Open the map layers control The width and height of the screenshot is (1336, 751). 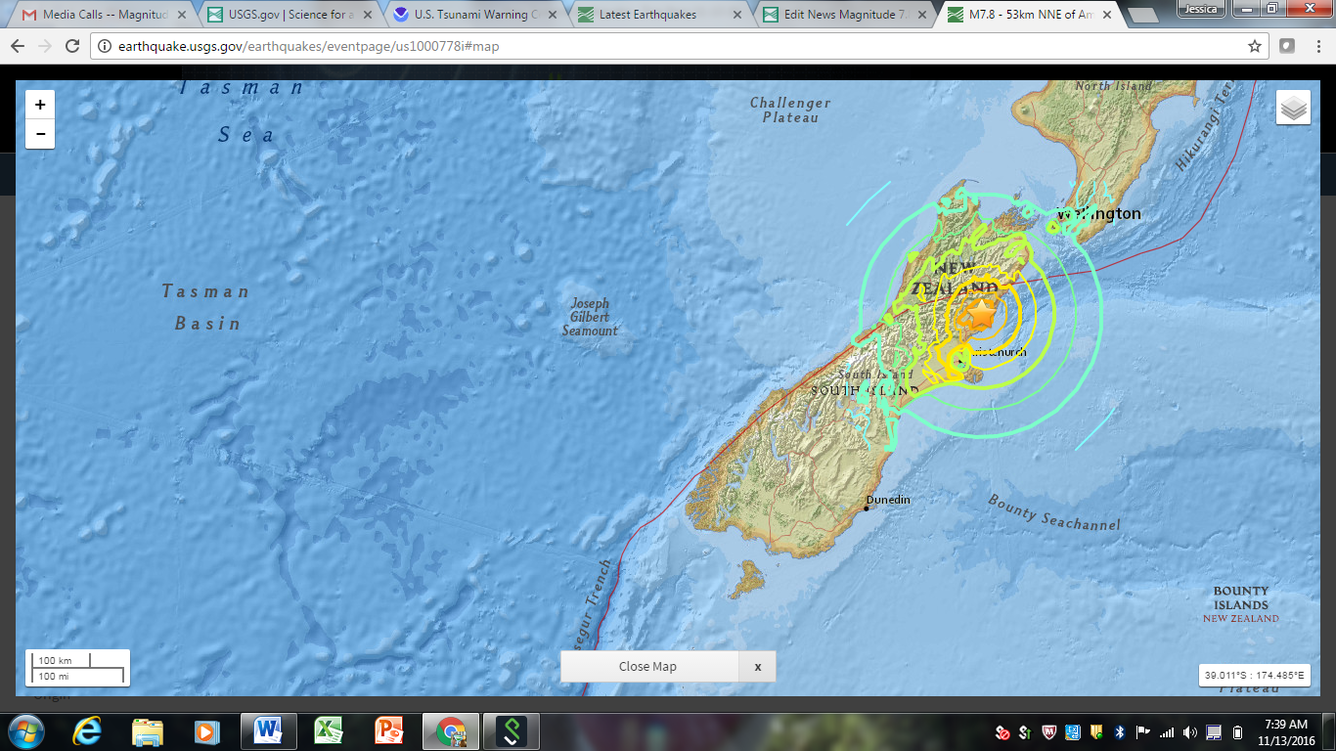tap(1293, 107)
